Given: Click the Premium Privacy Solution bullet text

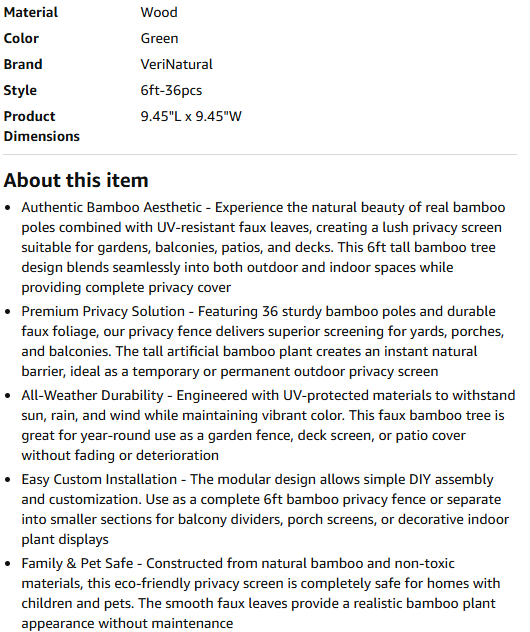Looking at the screenshot, I should 263,341.
